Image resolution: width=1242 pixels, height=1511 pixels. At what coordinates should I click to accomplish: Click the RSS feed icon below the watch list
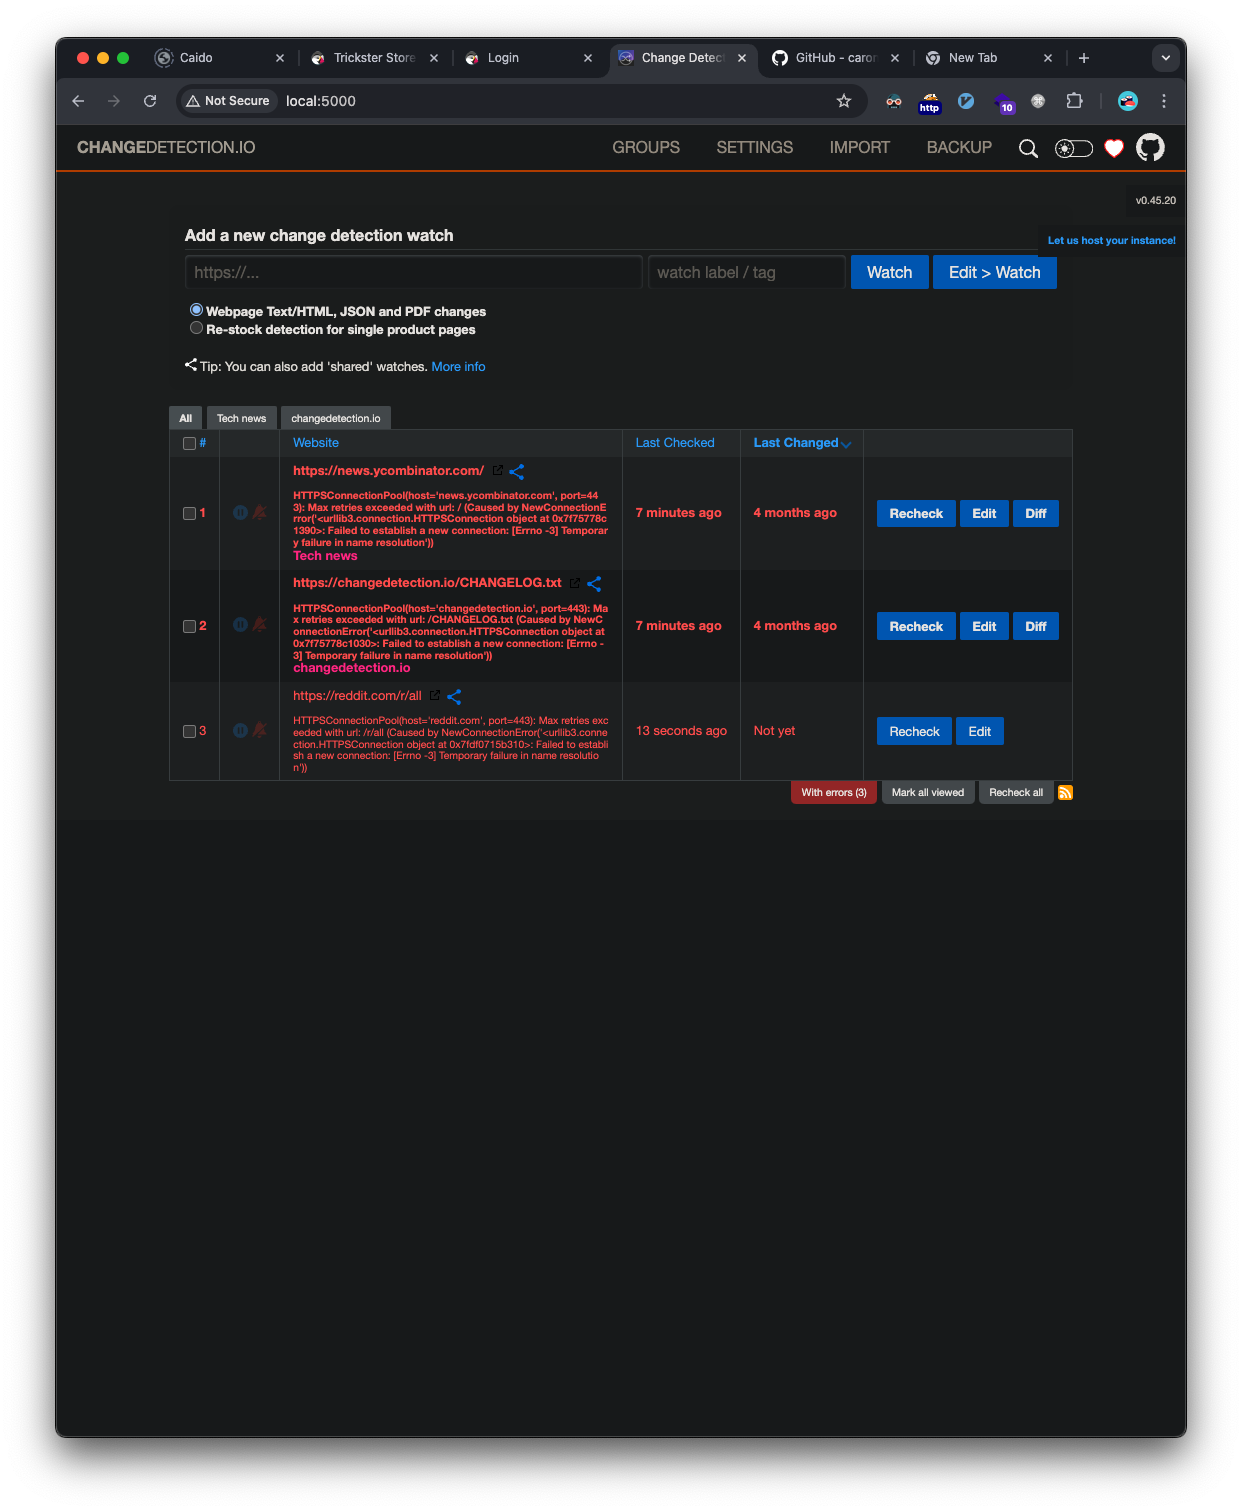tap(1065, 792)
